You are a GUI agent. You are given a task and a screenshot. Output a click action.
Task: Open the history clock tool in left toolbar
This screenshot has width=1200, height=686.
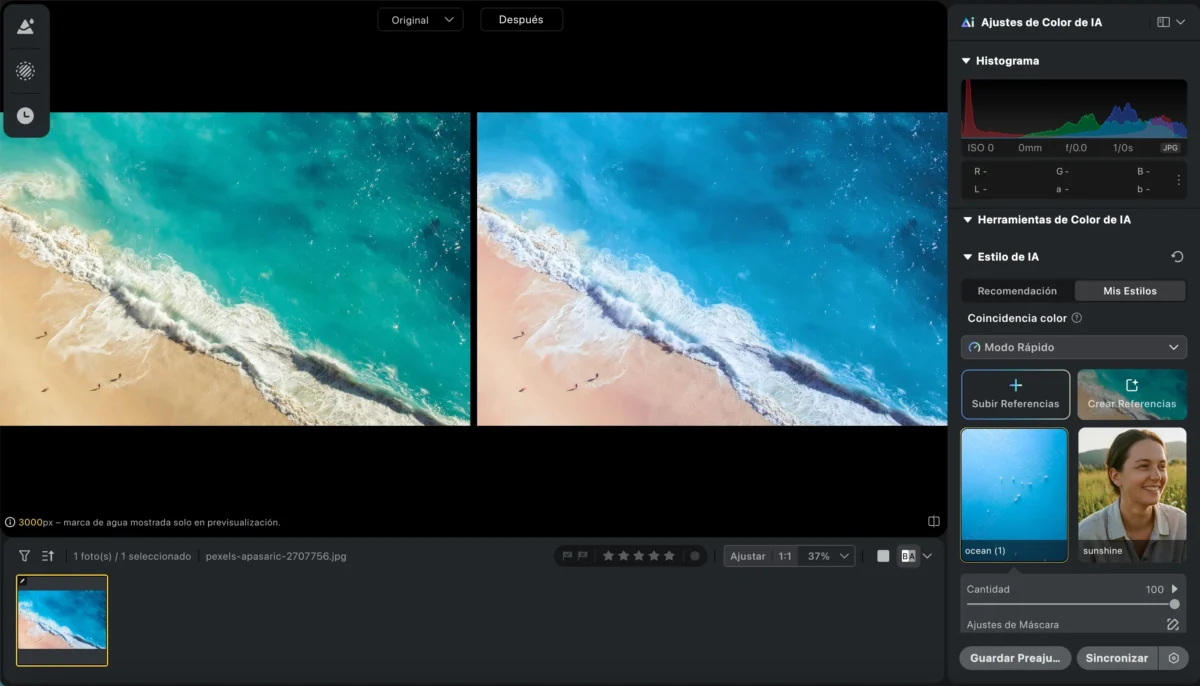pyautogui.click(x=25, y=116)
